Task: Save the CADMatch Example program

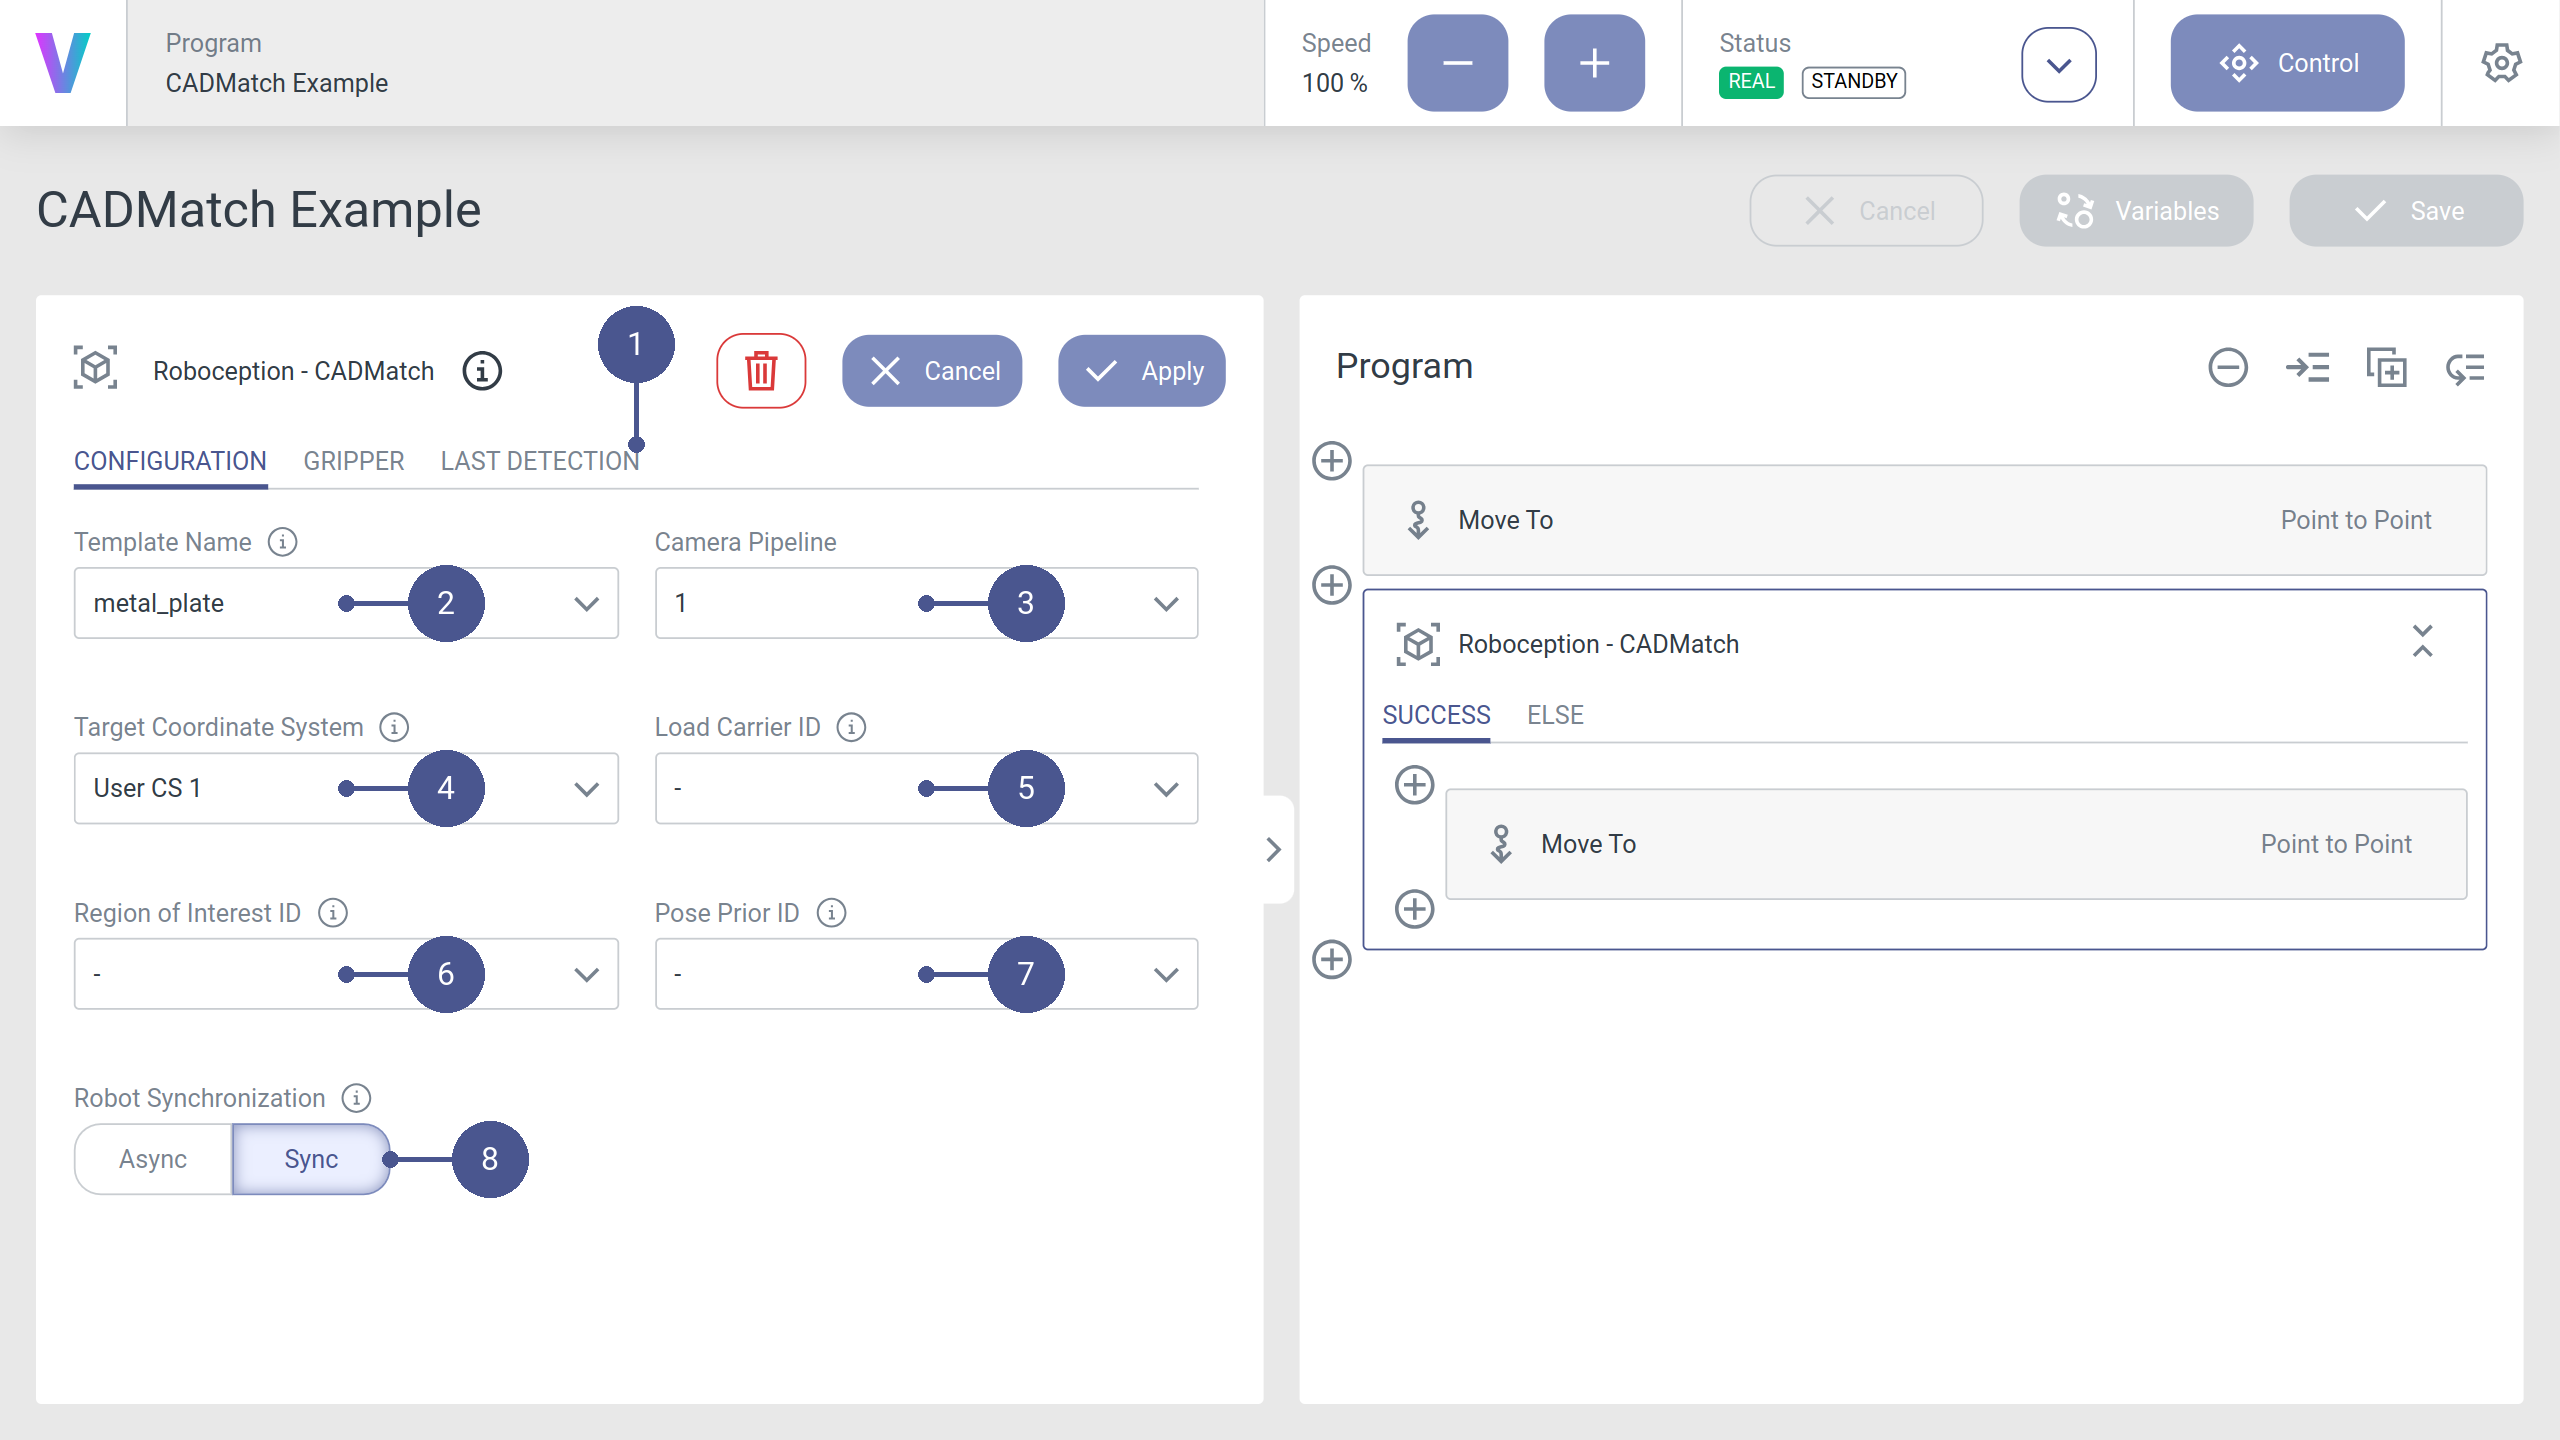Action: [x=2406, y=211]
